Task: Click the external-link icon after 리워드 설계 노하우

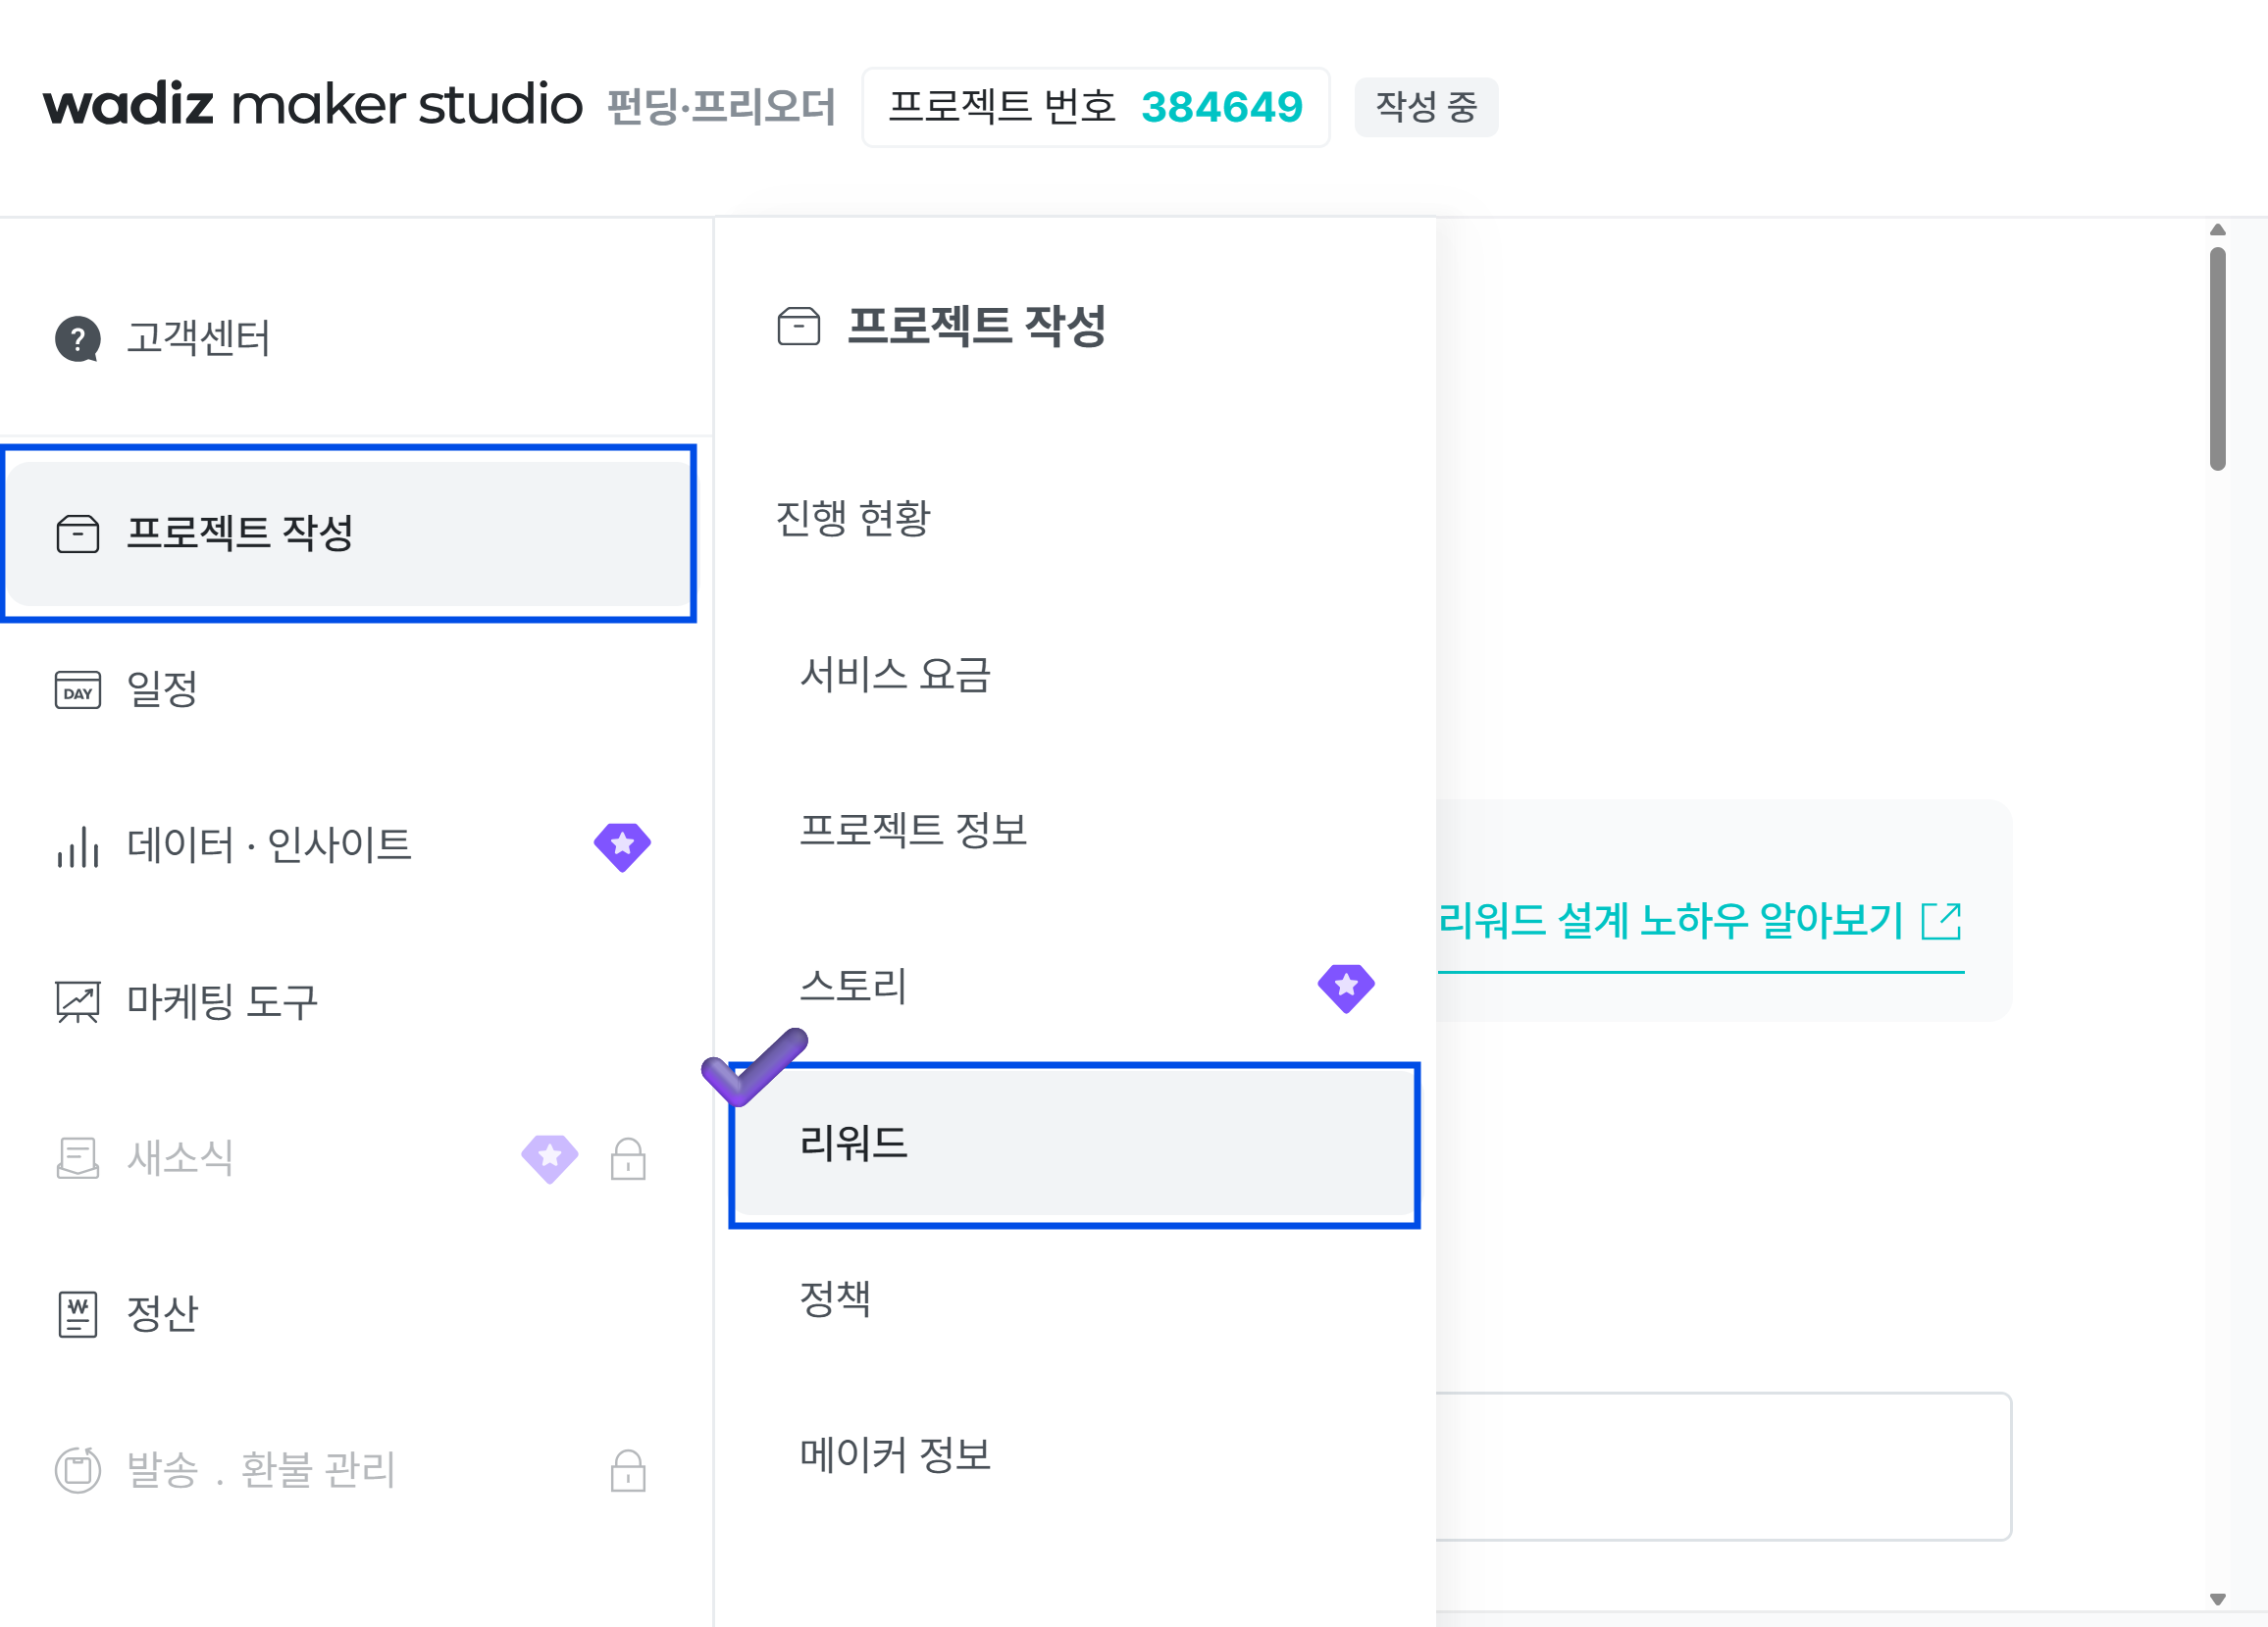Action: (x=1941, y=921)
